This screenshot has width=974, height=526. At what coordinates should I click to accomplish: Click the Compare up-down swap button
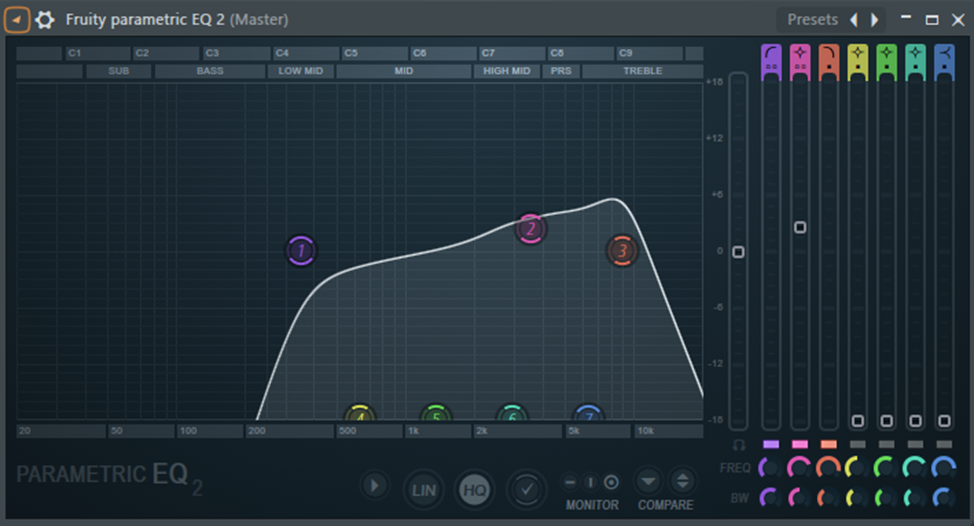pos(682,481)
